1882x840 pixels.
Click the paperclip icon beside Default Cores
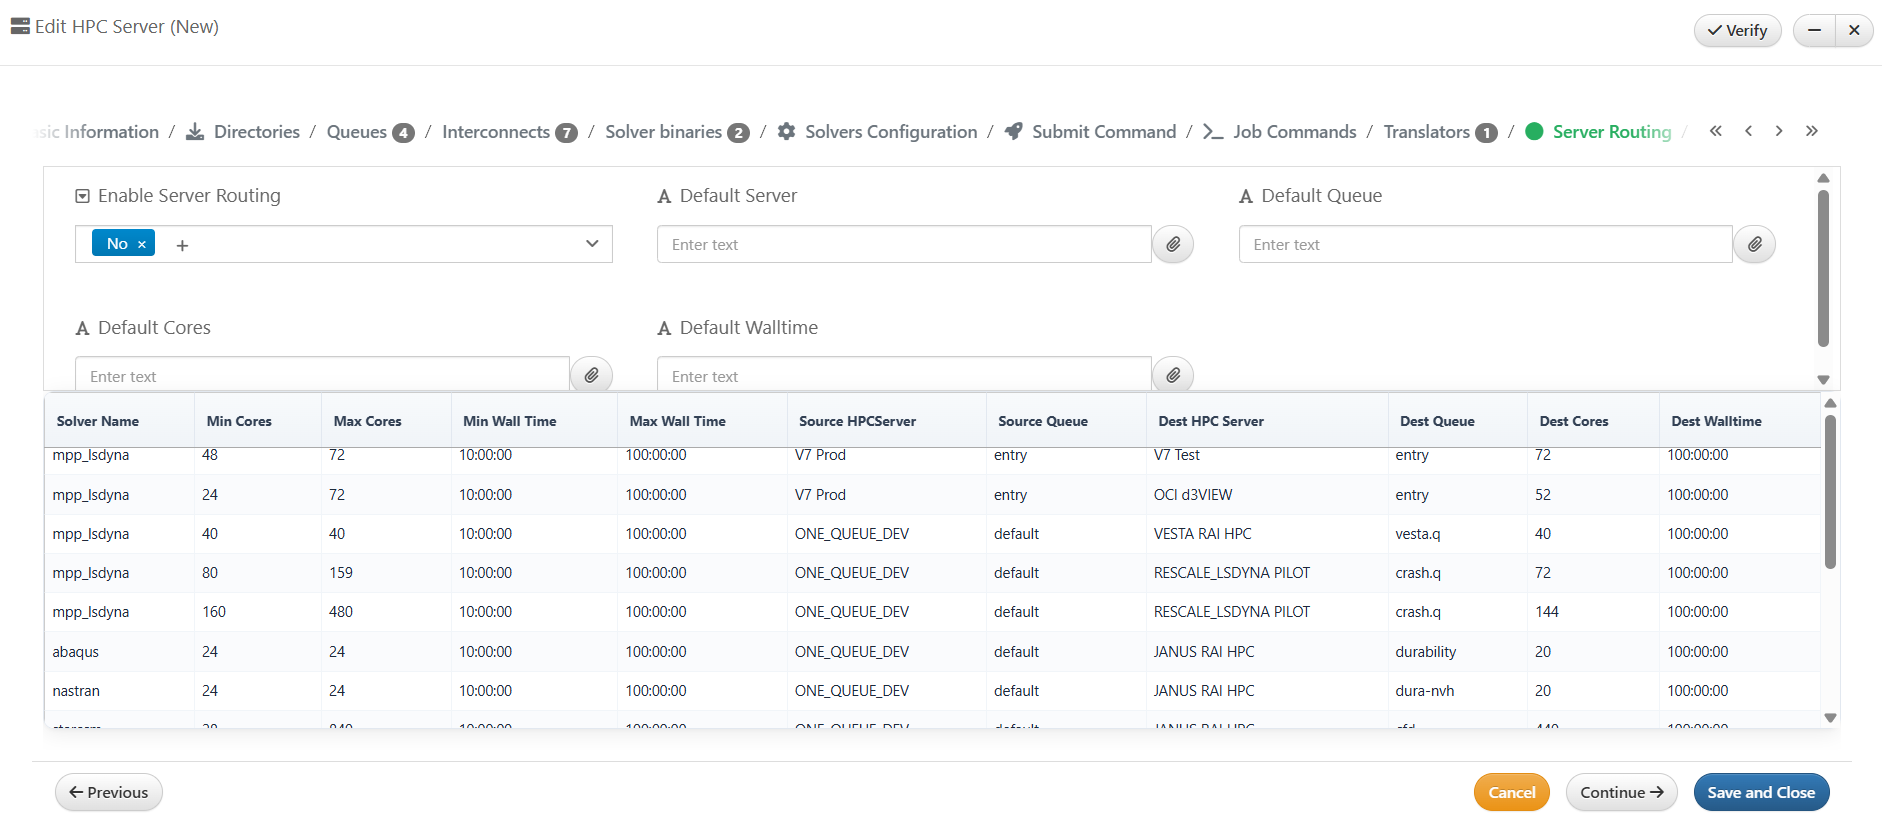coord(591,375)
